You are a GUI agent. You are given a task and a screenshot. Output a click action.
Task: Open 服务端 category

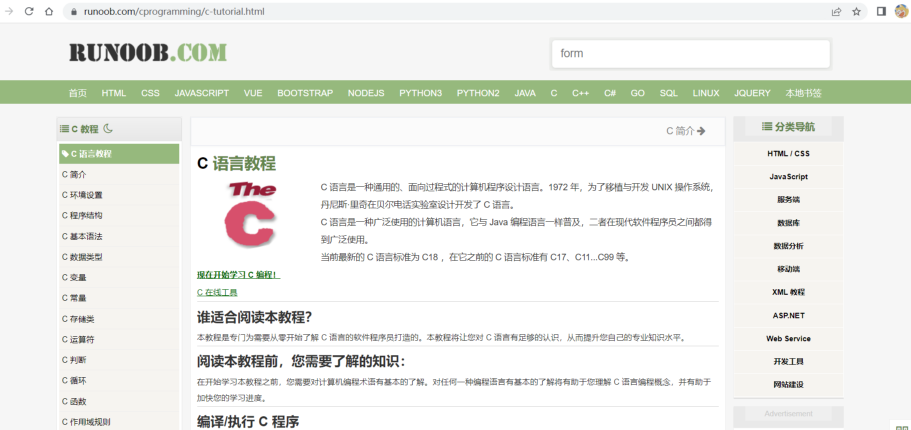point(788,200)
